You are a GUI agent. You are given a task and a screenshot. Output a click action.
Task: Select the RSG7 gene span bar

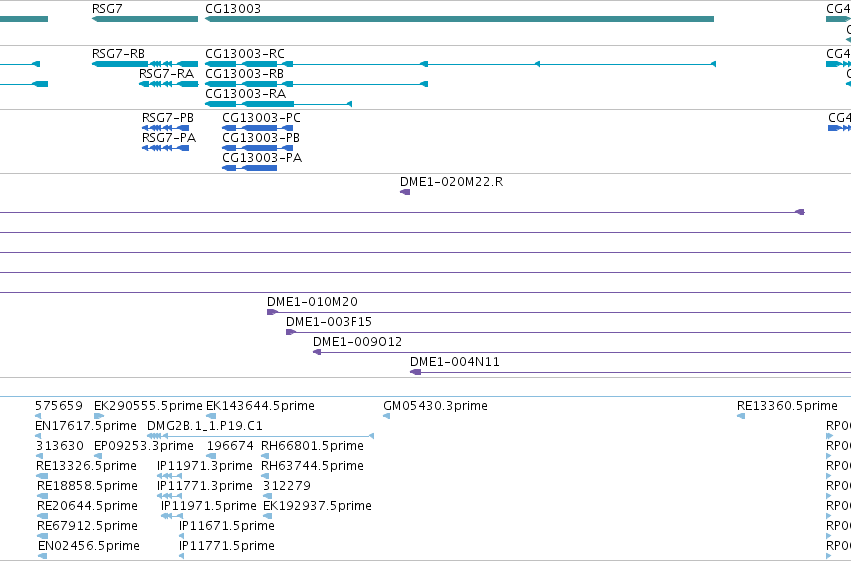145,19
